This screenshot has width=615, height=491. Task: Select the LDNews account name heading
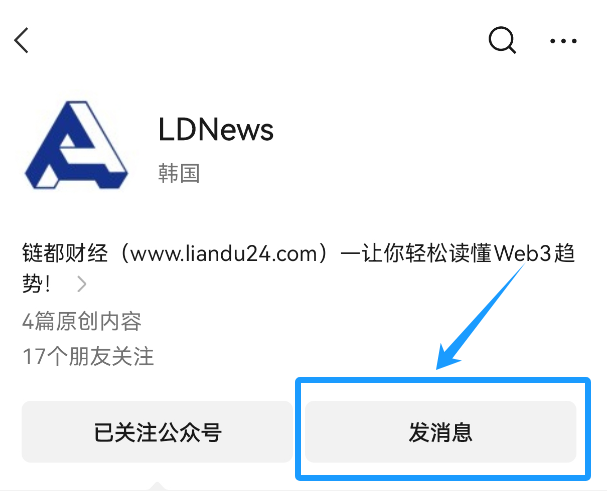[216, 130]
